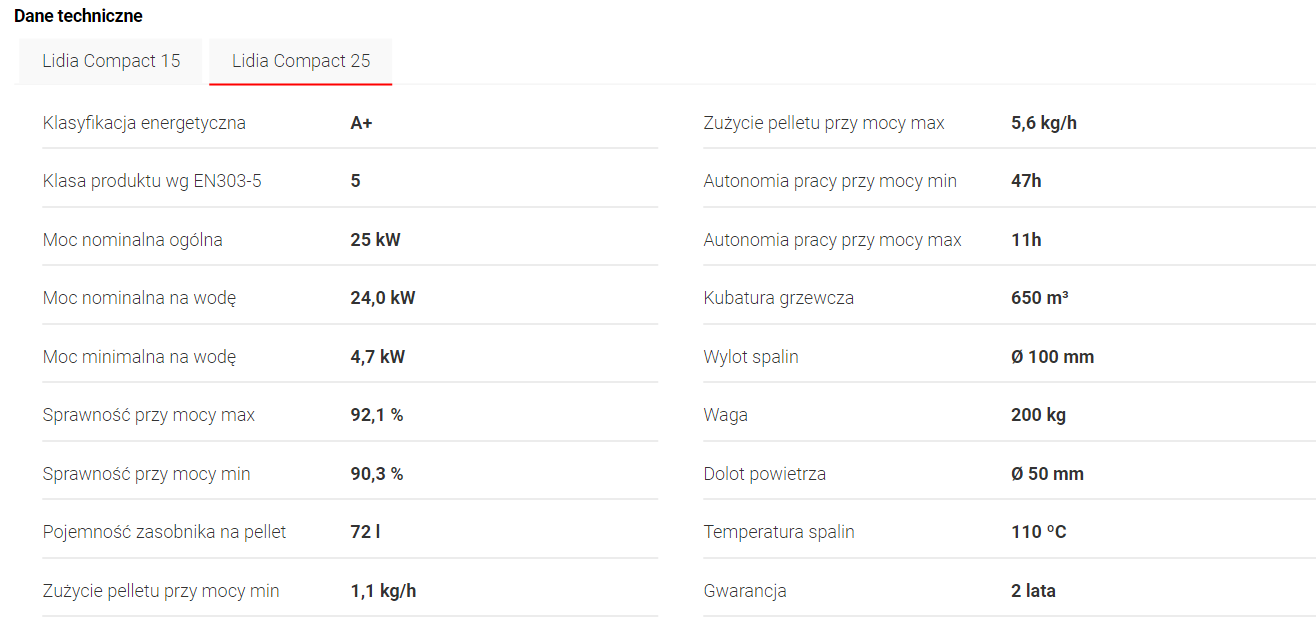This screenshot has width=1316, height=621.
Task: Click the 2 lata warranty value
Action: (x=1033, y=591)
